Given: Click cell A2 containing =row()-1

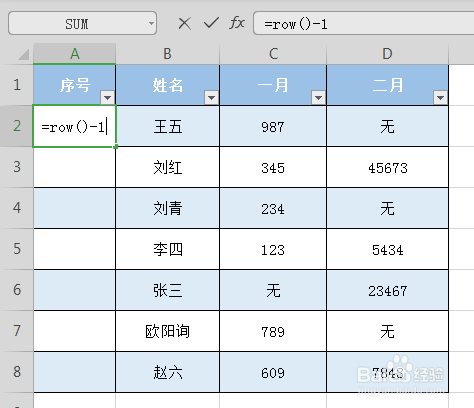Looking at the screenshot, I should click(74, 126).
